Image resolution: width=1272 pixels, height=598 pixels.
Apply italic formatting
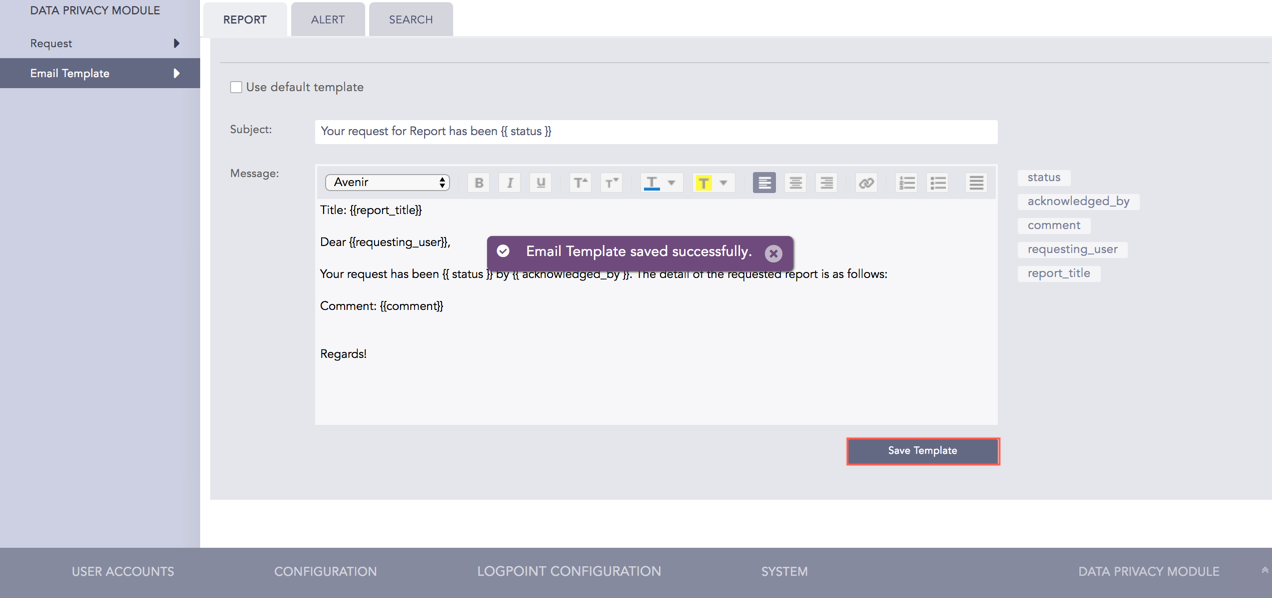coord(509,182)
